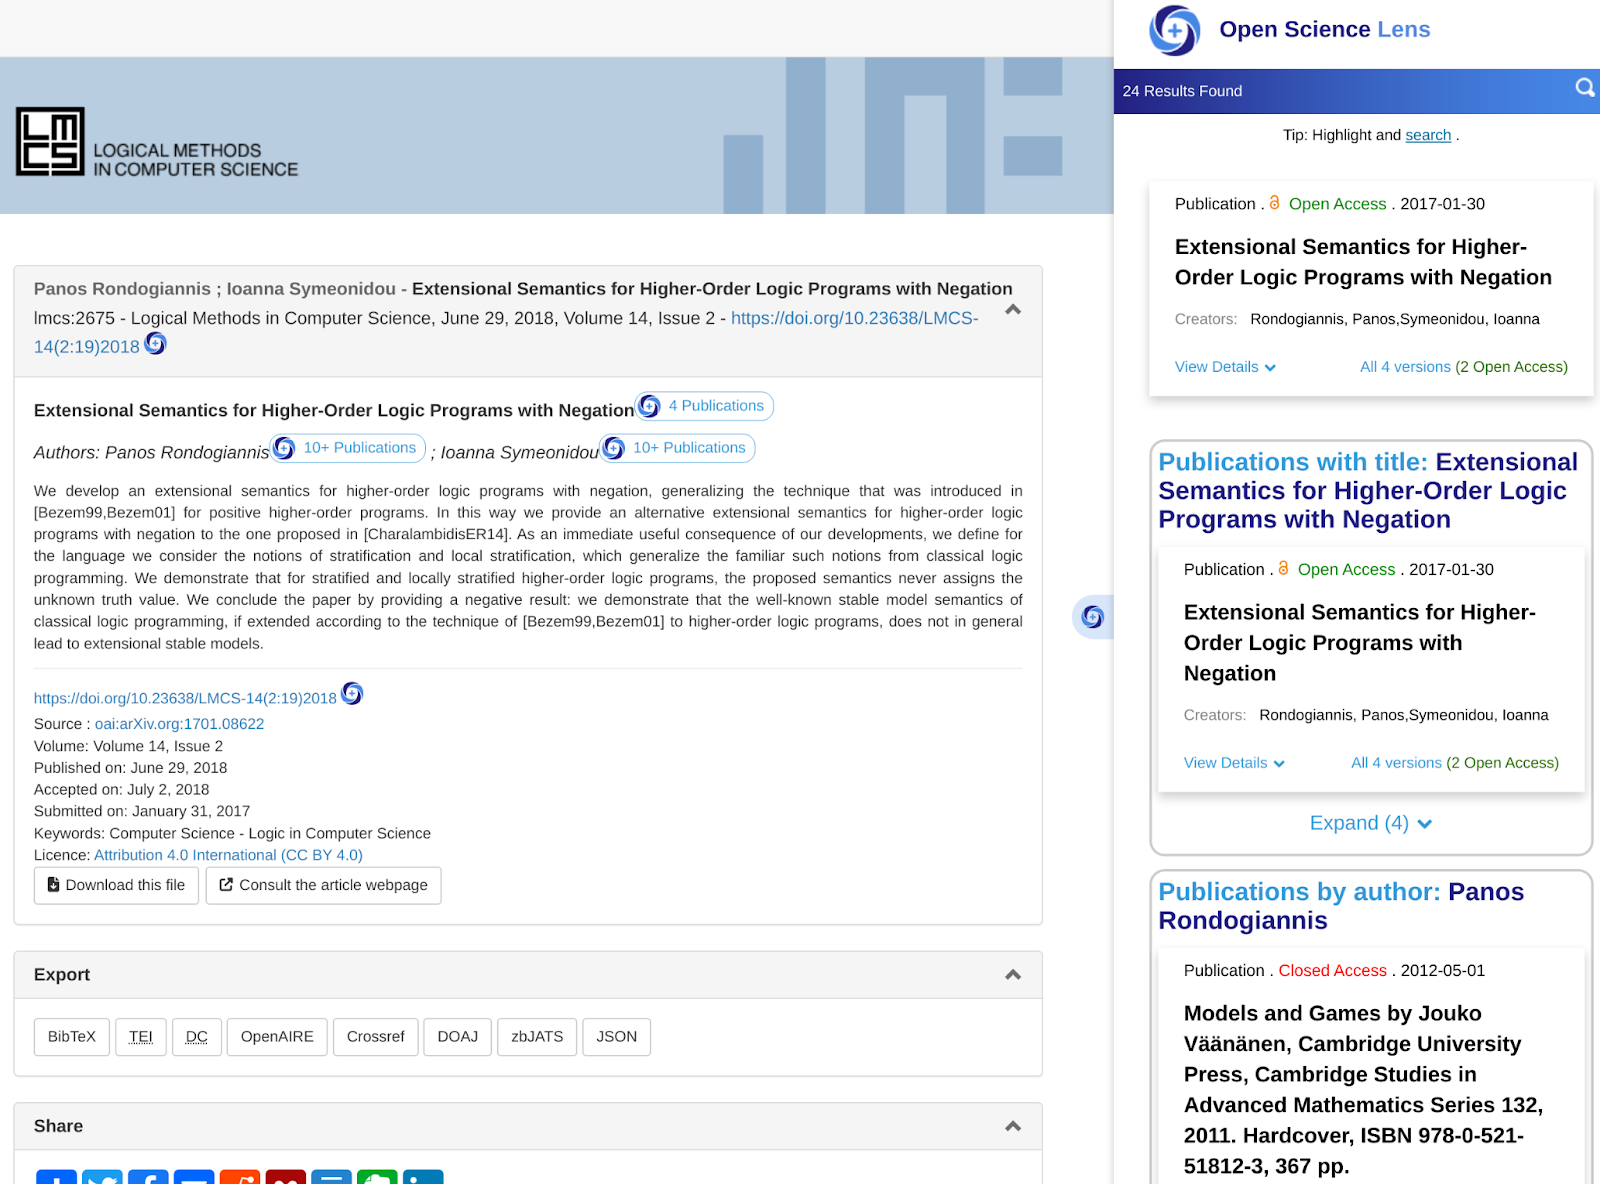
Task: Click the download file icon
Action: (x=54, y=885)
